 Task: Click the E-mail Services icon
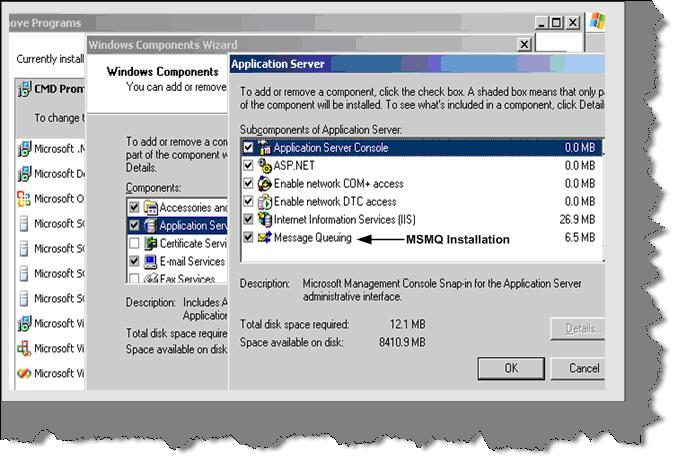(x=150, y=261)
